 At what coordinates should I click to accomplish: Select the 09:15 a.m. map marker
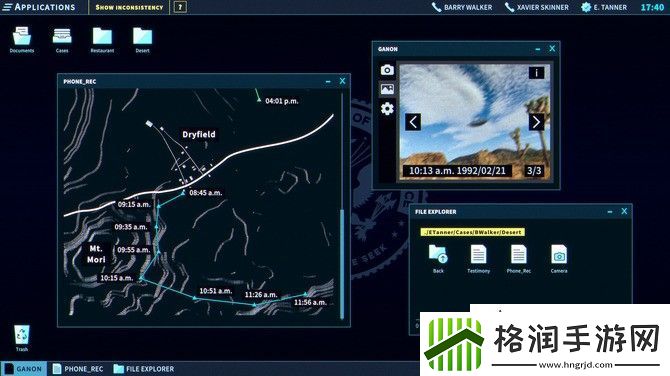[159, 206]
